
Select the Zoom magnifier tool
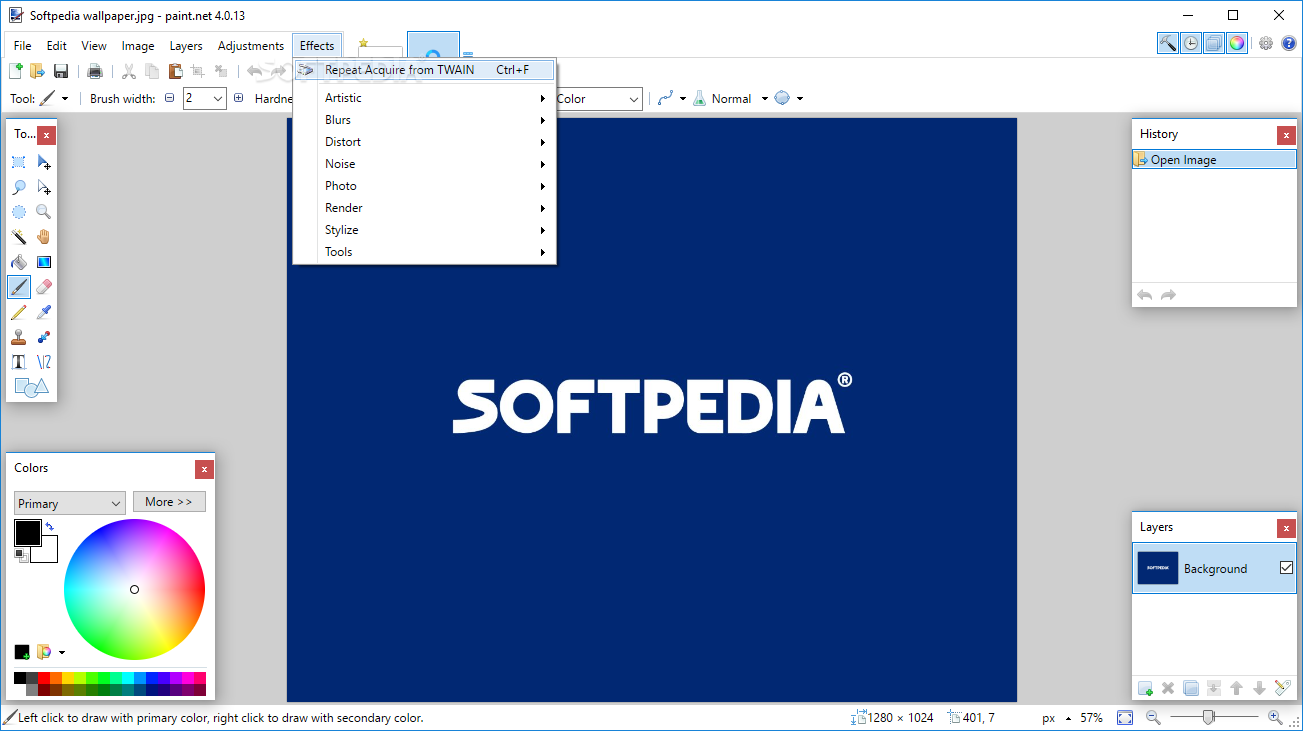point(44,212)
